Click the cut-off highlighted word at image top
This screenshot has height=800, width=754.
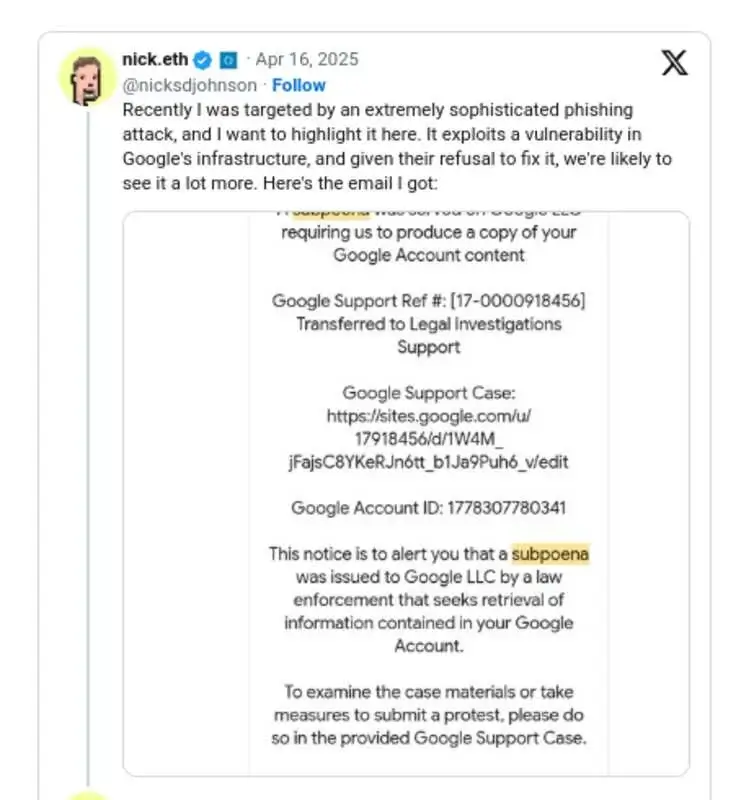(x=331, y=214)
